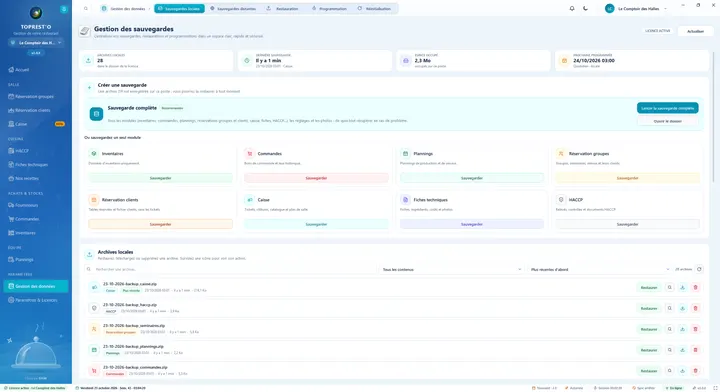This screenshot has height=392, width=720.
Task: Switch to Sauvegardes distantes tab
Action: (x=233, y=8)
